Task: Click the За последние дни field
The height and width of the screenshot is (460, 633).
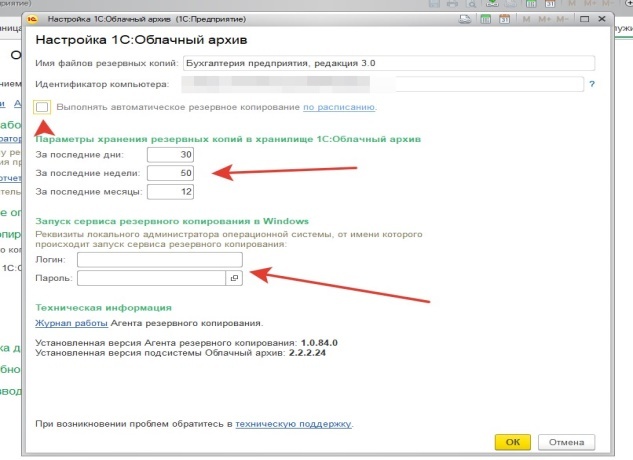Action: point(170,155)
